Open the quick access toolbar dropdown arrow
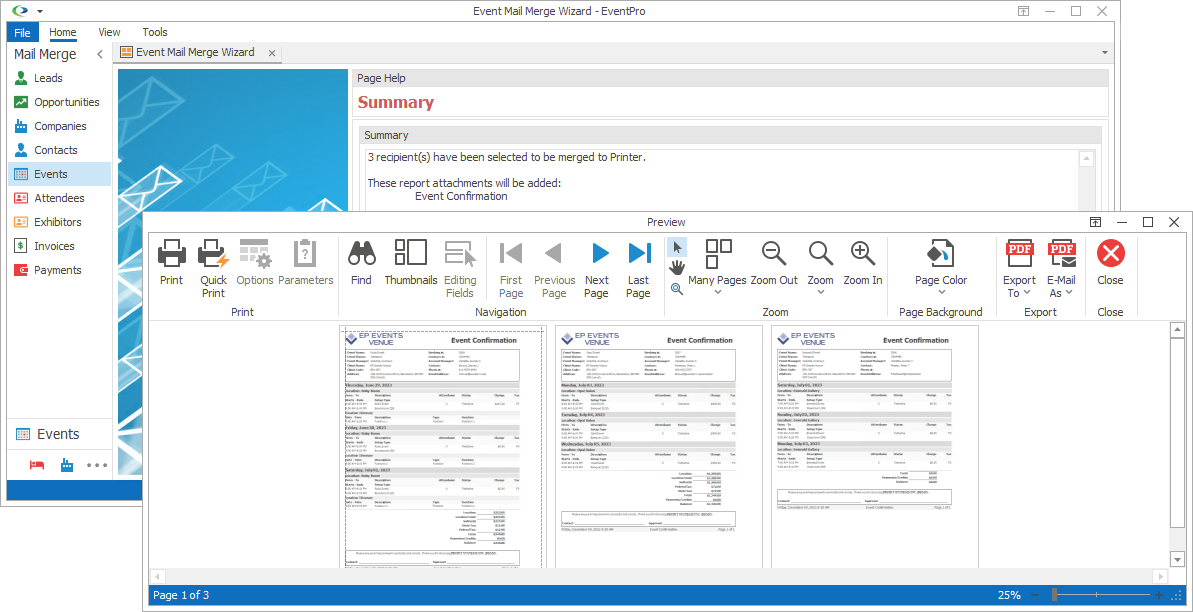 coord(40,11)
